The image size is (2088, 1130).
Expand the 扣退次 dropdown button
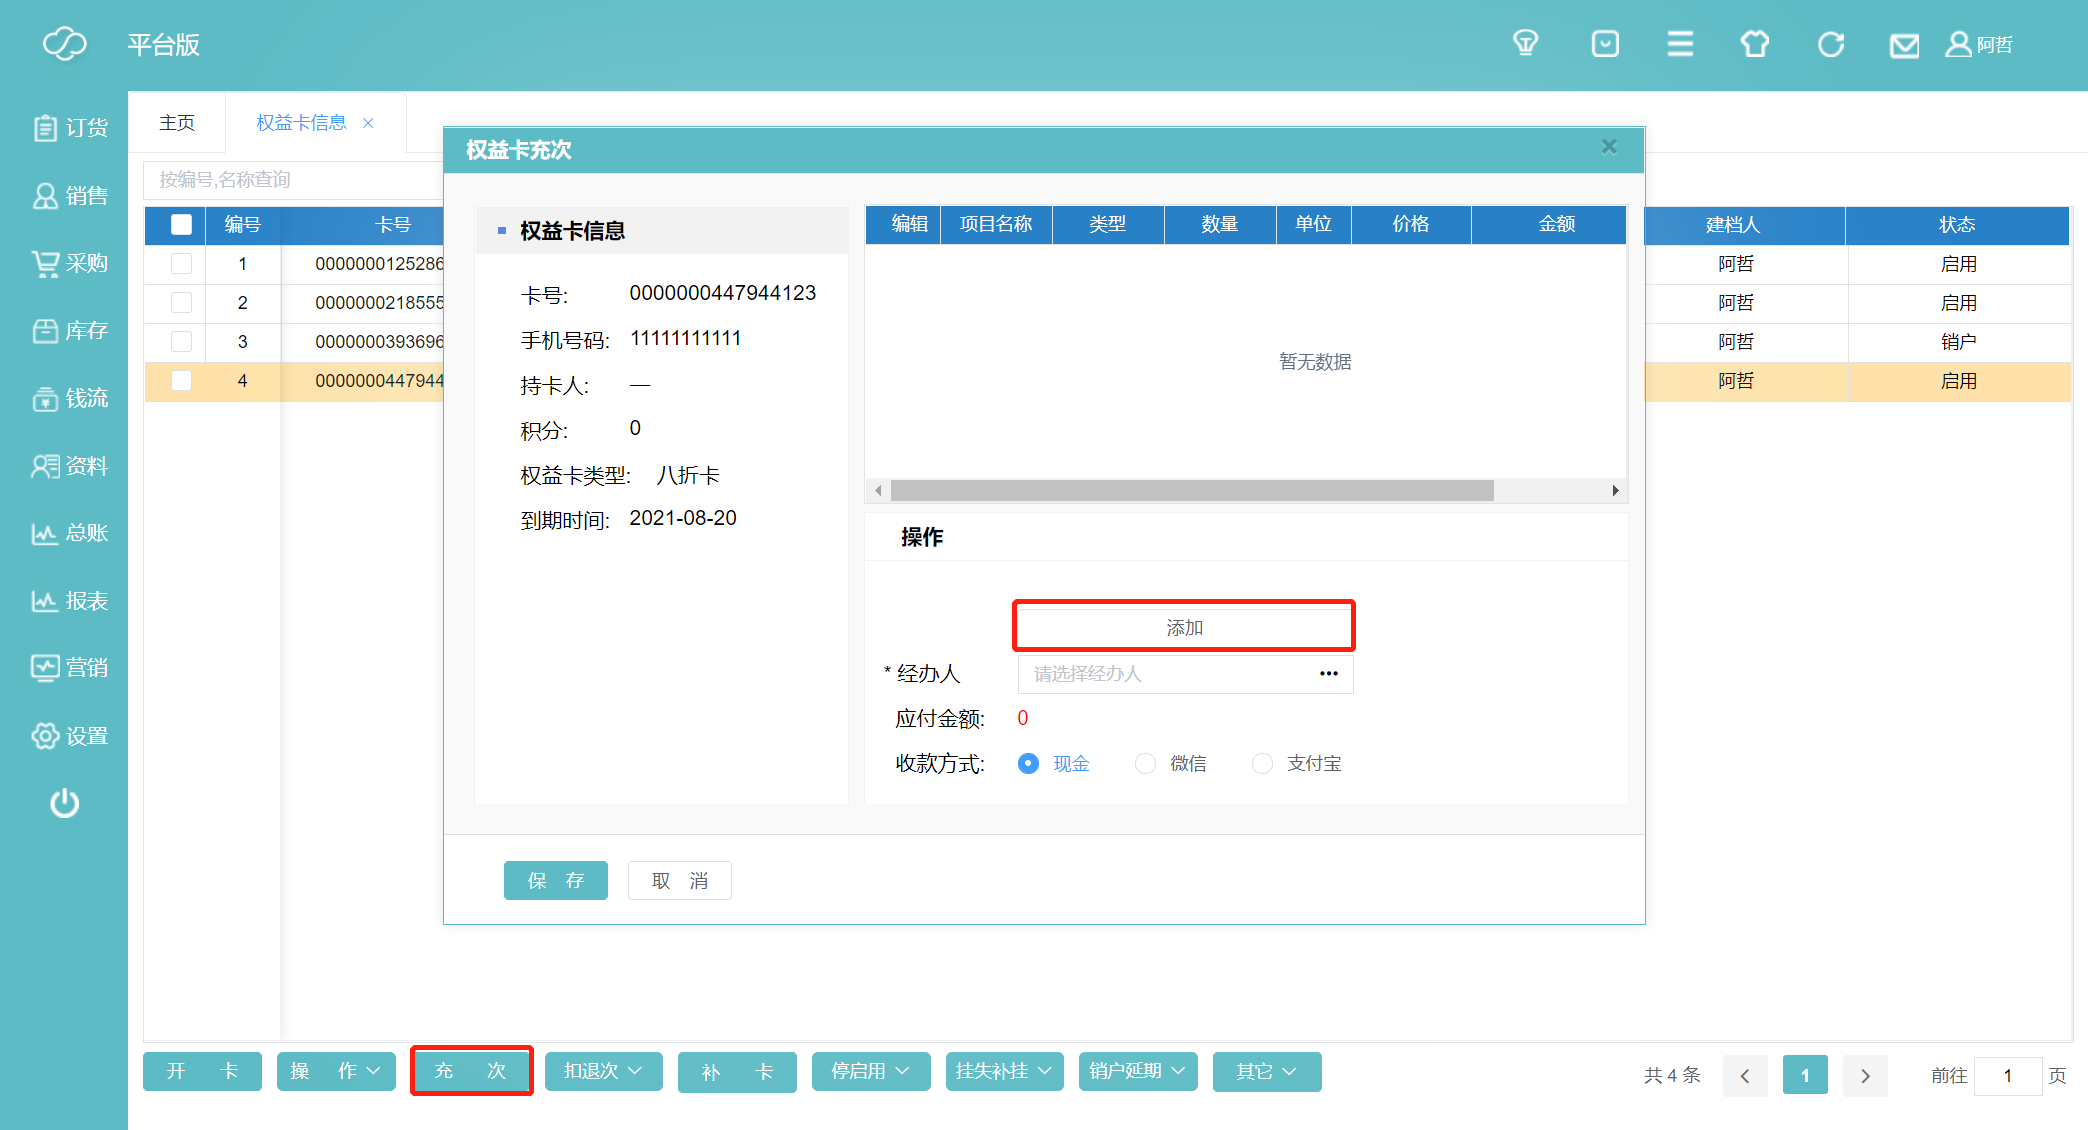[603, 1071]
